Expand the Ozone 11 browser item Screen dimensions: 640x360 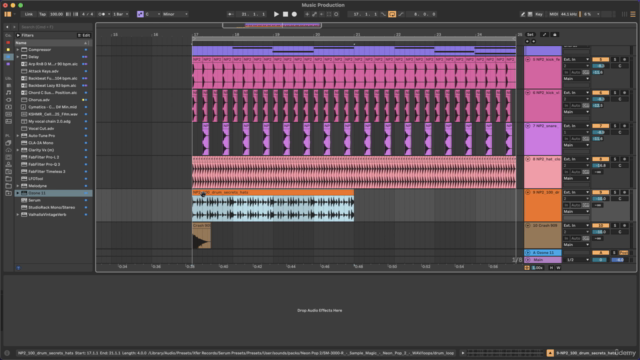[x=18, y=193]
